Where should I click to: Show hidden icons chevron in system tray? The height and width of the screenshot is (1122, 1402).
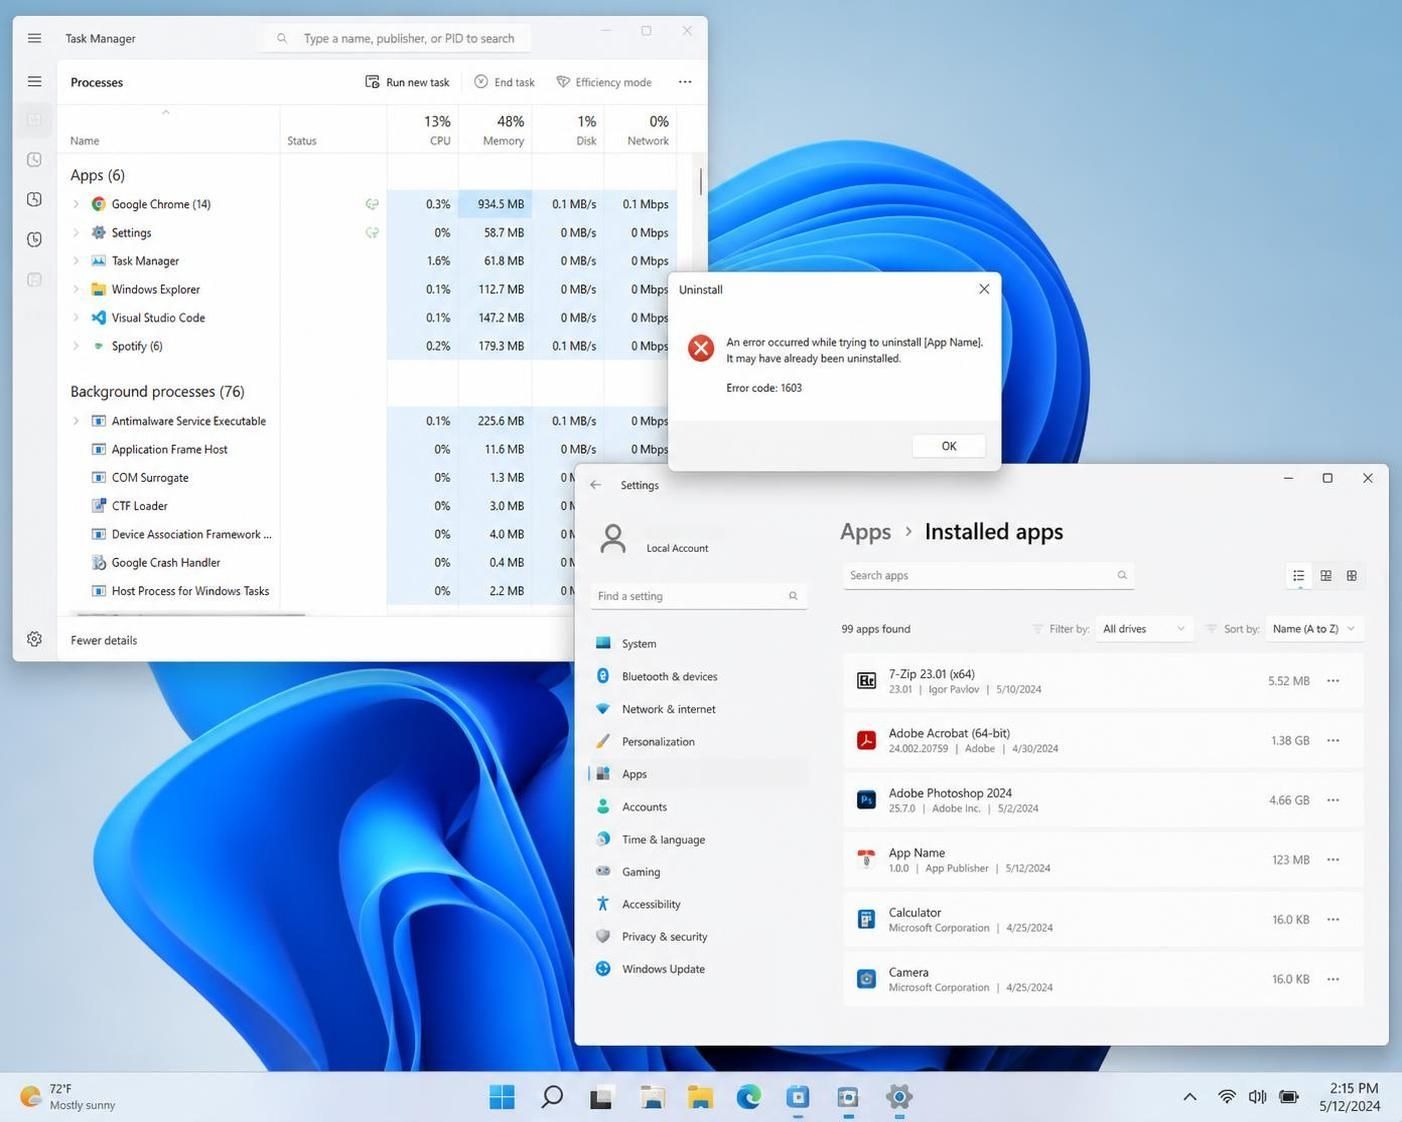point(1190,1097)
